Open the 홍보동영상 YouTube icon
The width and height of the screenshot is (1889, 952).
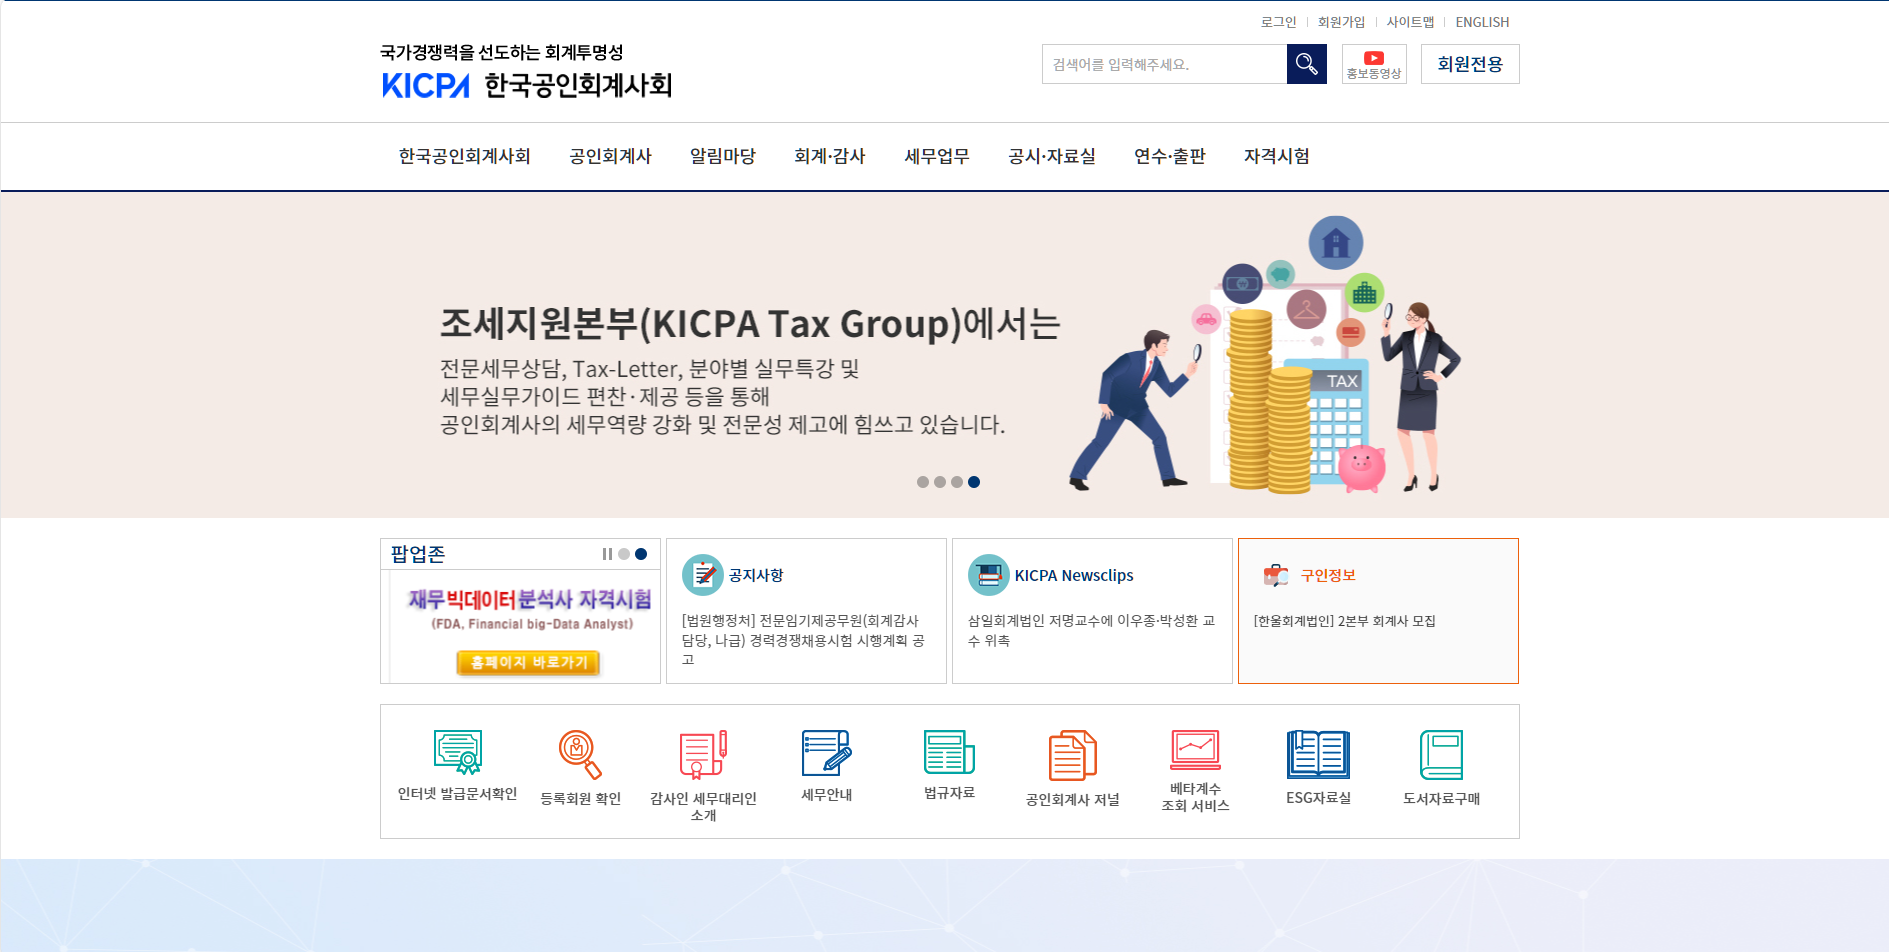point(1374,64)
